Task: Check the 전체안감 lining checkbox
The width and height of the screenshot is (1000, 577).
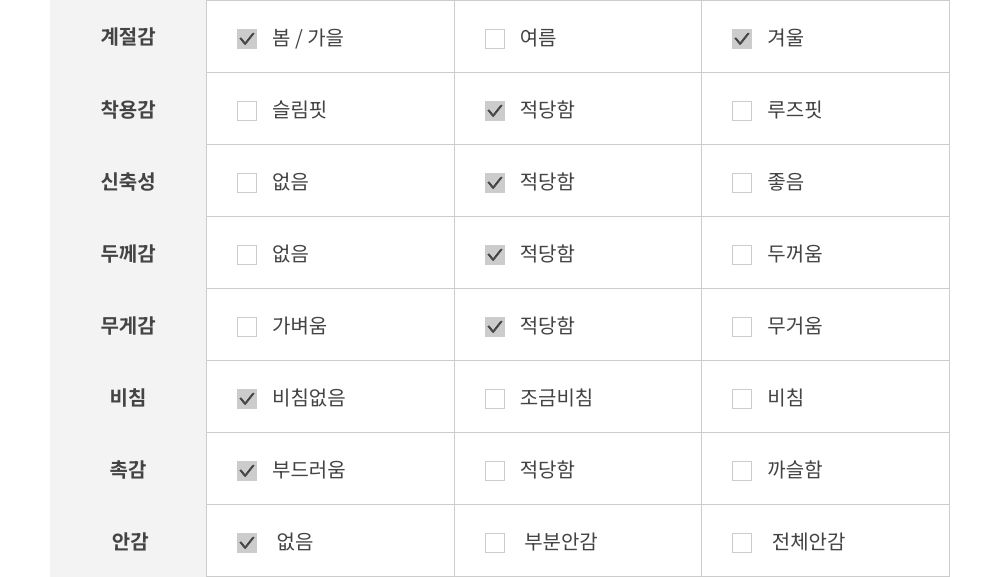Action: click(742, 543)
